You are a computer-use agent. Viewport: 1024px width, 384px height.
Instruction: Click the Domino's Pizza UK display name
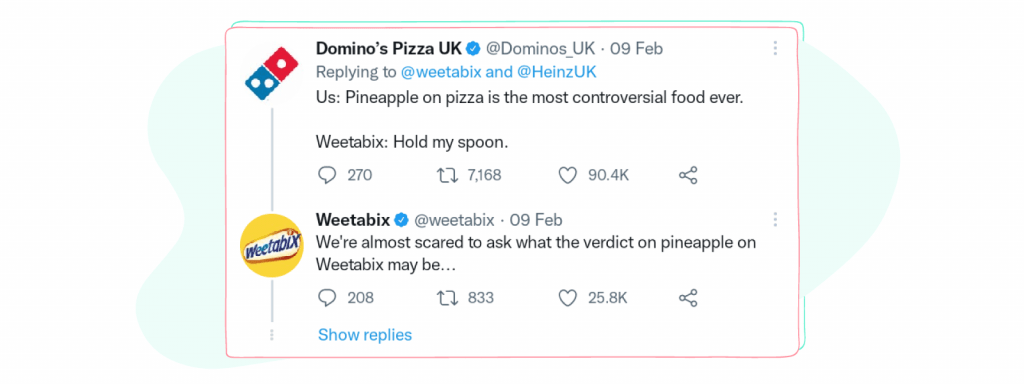point(390,48)
